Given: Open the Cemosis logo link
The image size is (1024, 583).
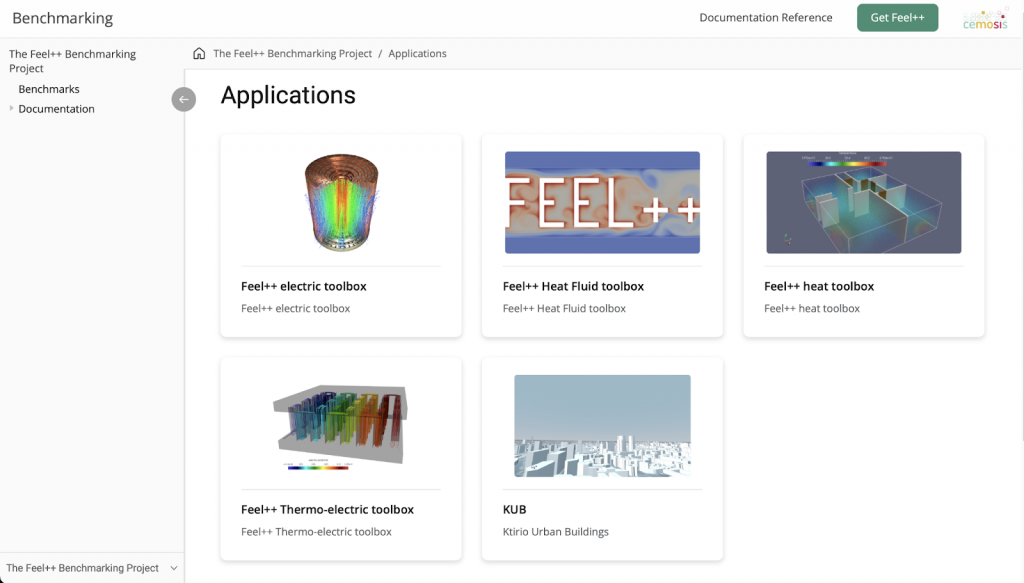Looking at the screenshot, I should [985, 18].
